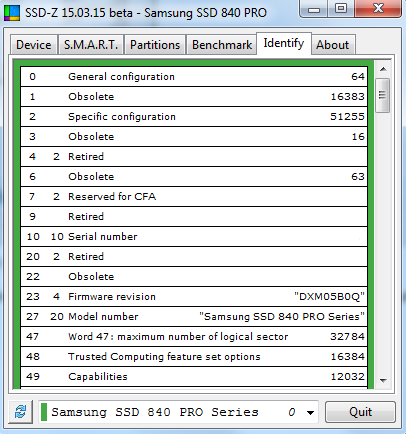Click the refresh drives icon button
This screenshot has height=434, width=406.
[x=20, y=412]
